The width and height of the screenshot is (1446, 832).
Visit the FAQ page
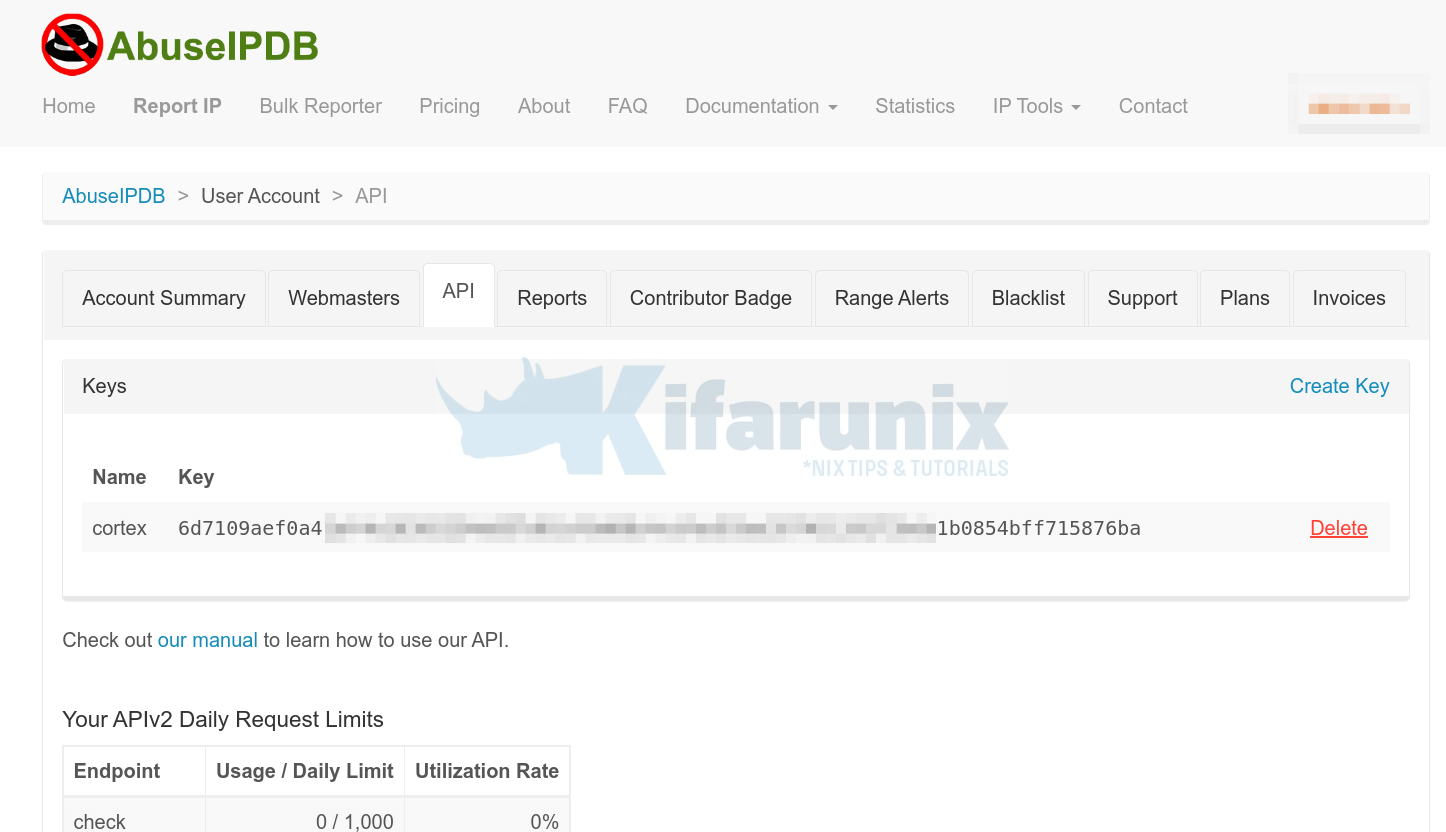(628, 106)
